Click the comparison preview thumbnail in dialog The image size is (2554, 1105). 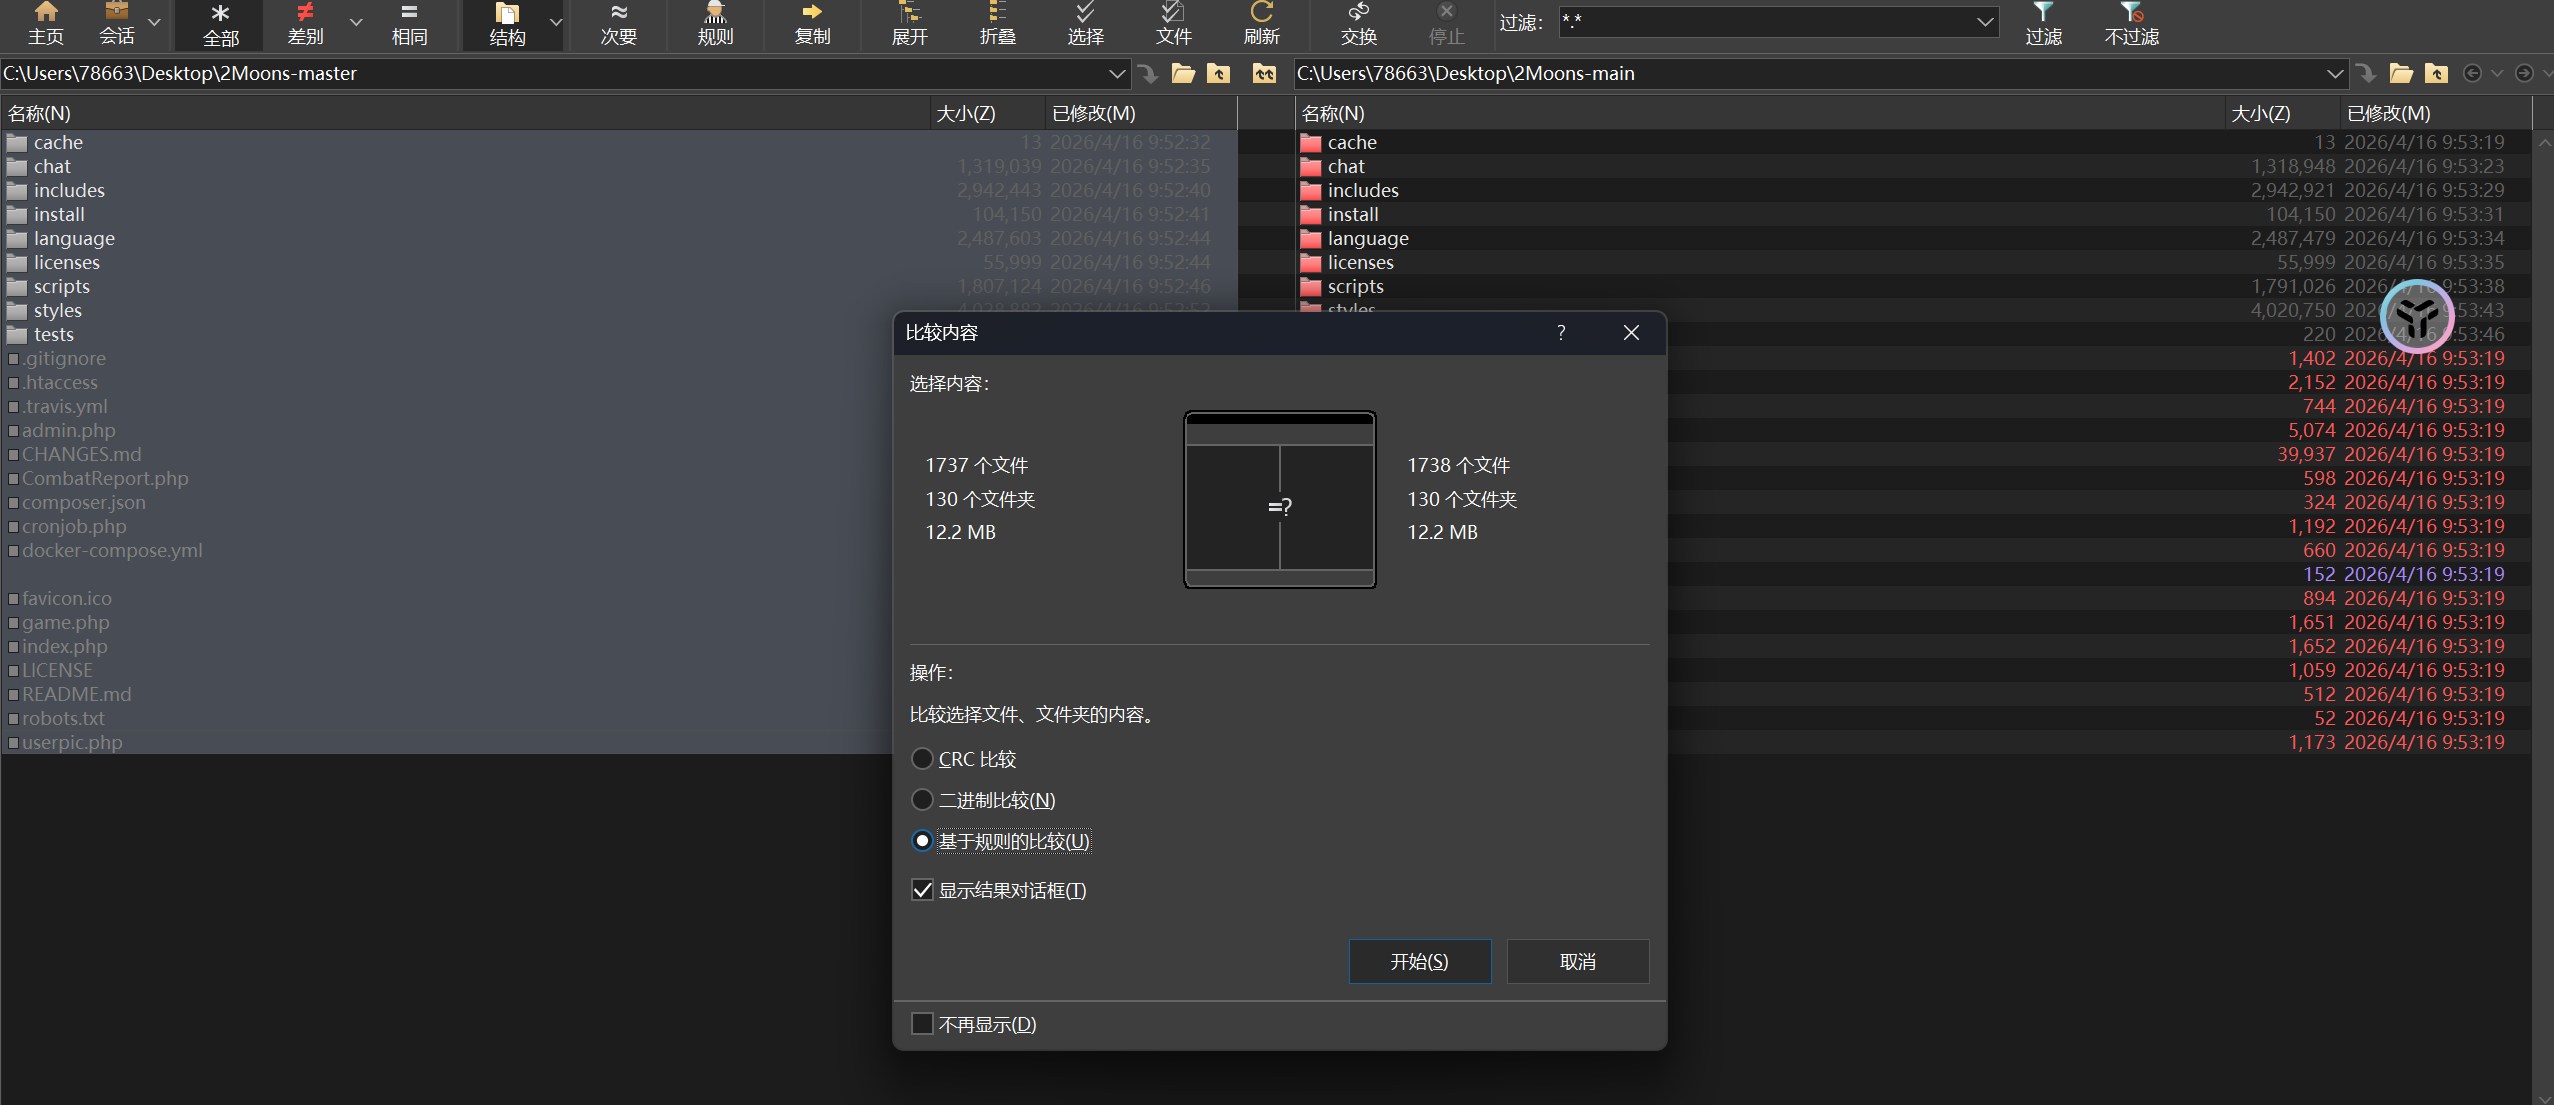click(x=1280, y=499)
